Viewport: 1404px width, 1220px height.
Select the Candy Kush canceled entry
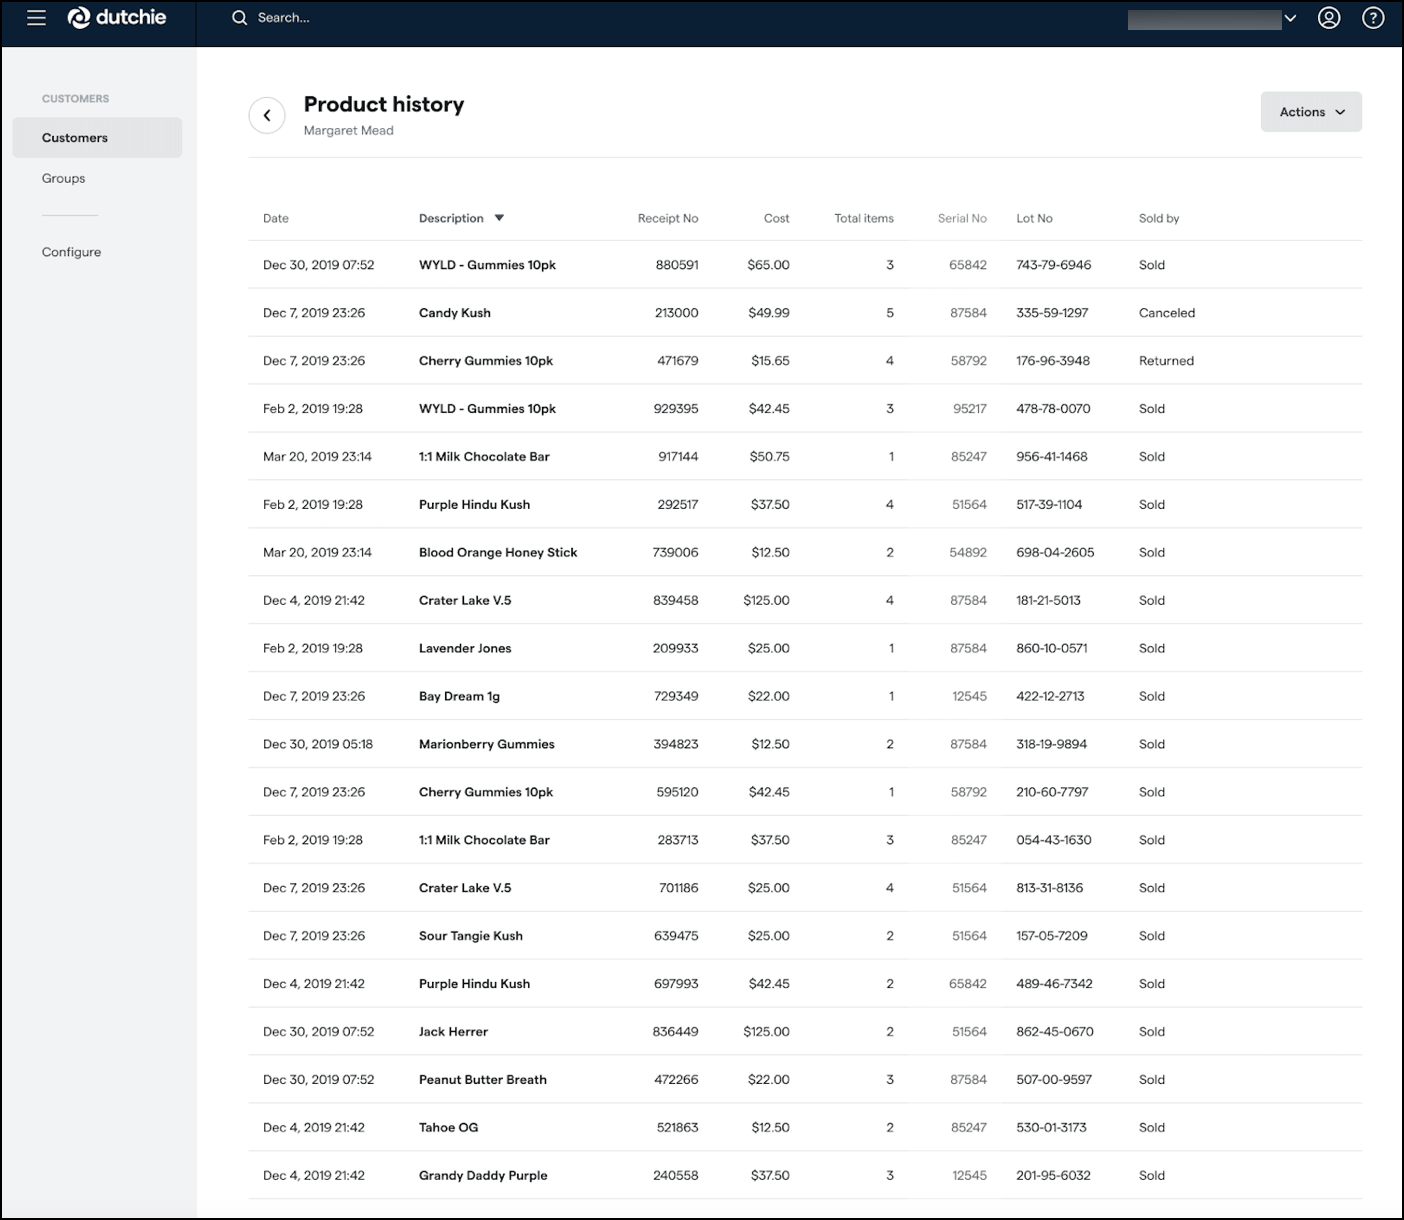pyautogui.click(x=454, y=312)
